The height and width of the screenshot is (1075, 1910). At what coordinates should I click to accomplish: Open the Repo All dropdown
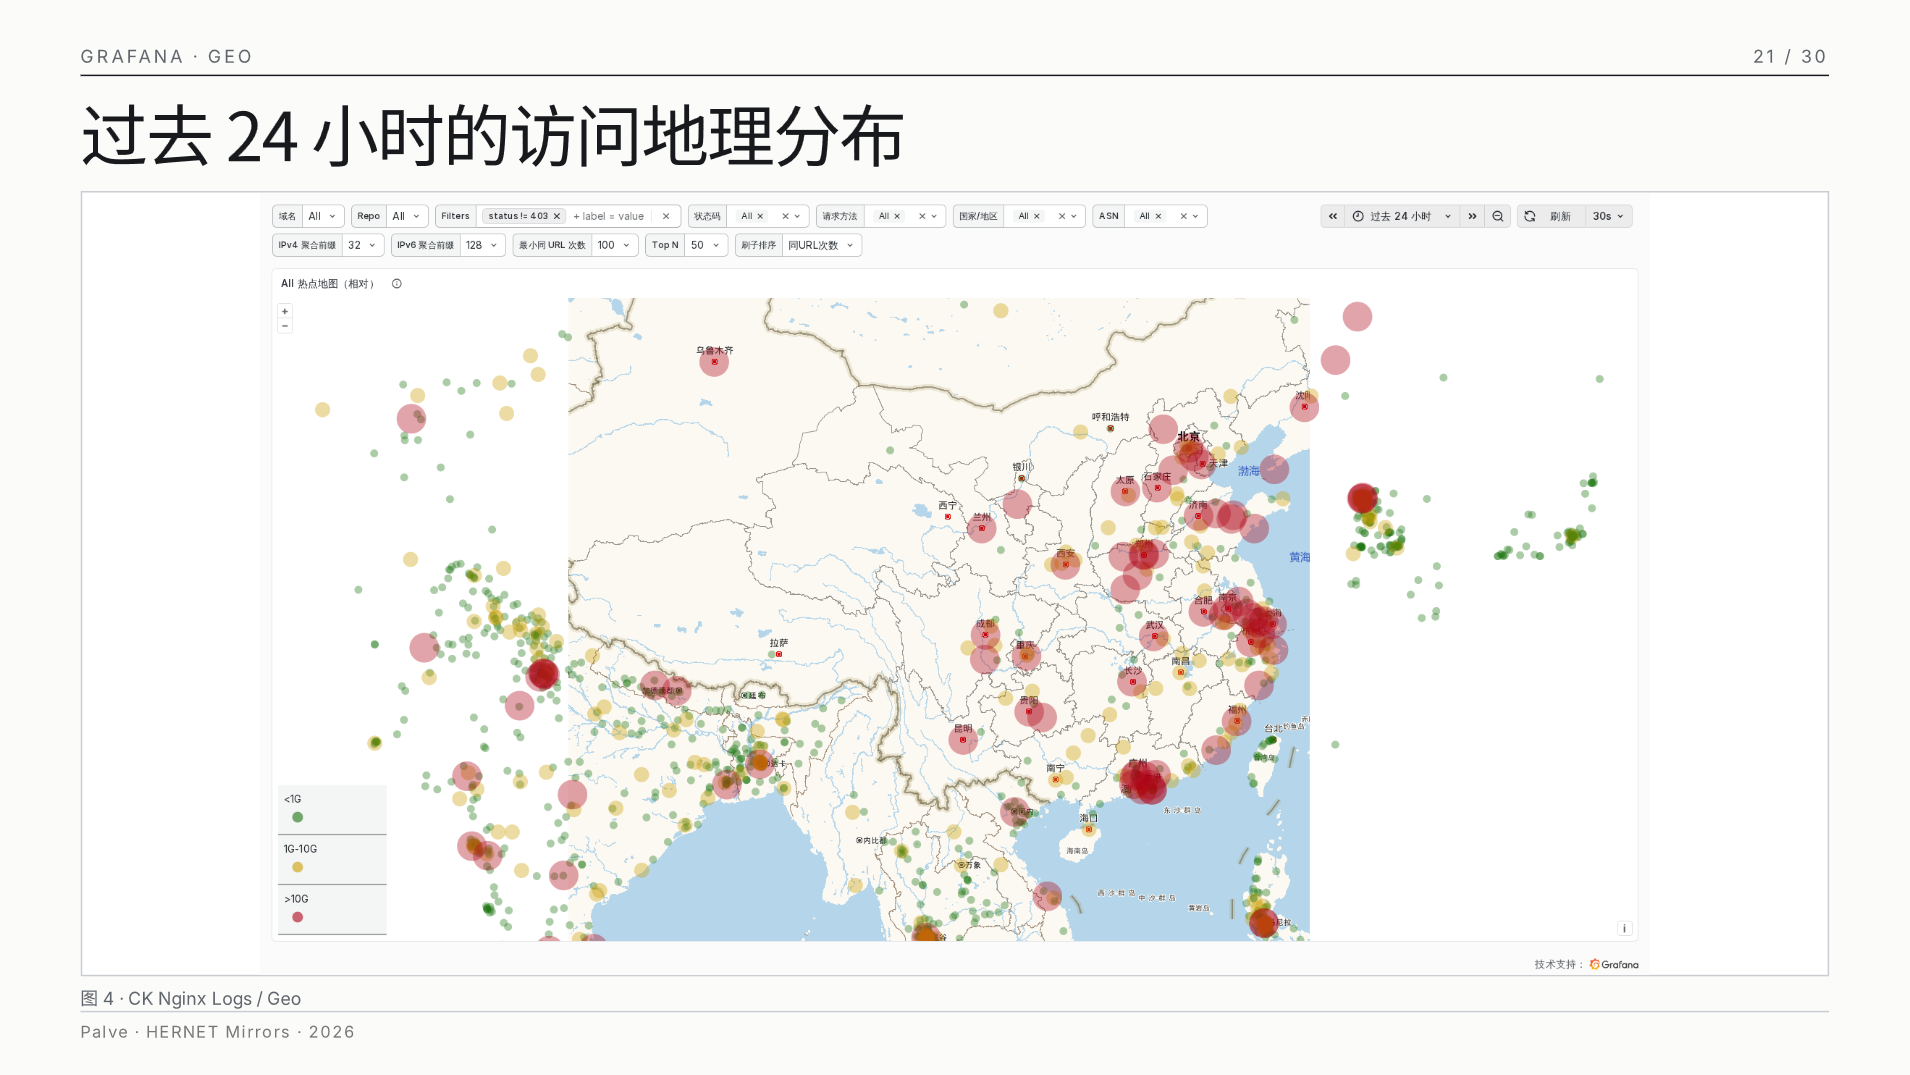pyautogui.click(x=406, y=216)
